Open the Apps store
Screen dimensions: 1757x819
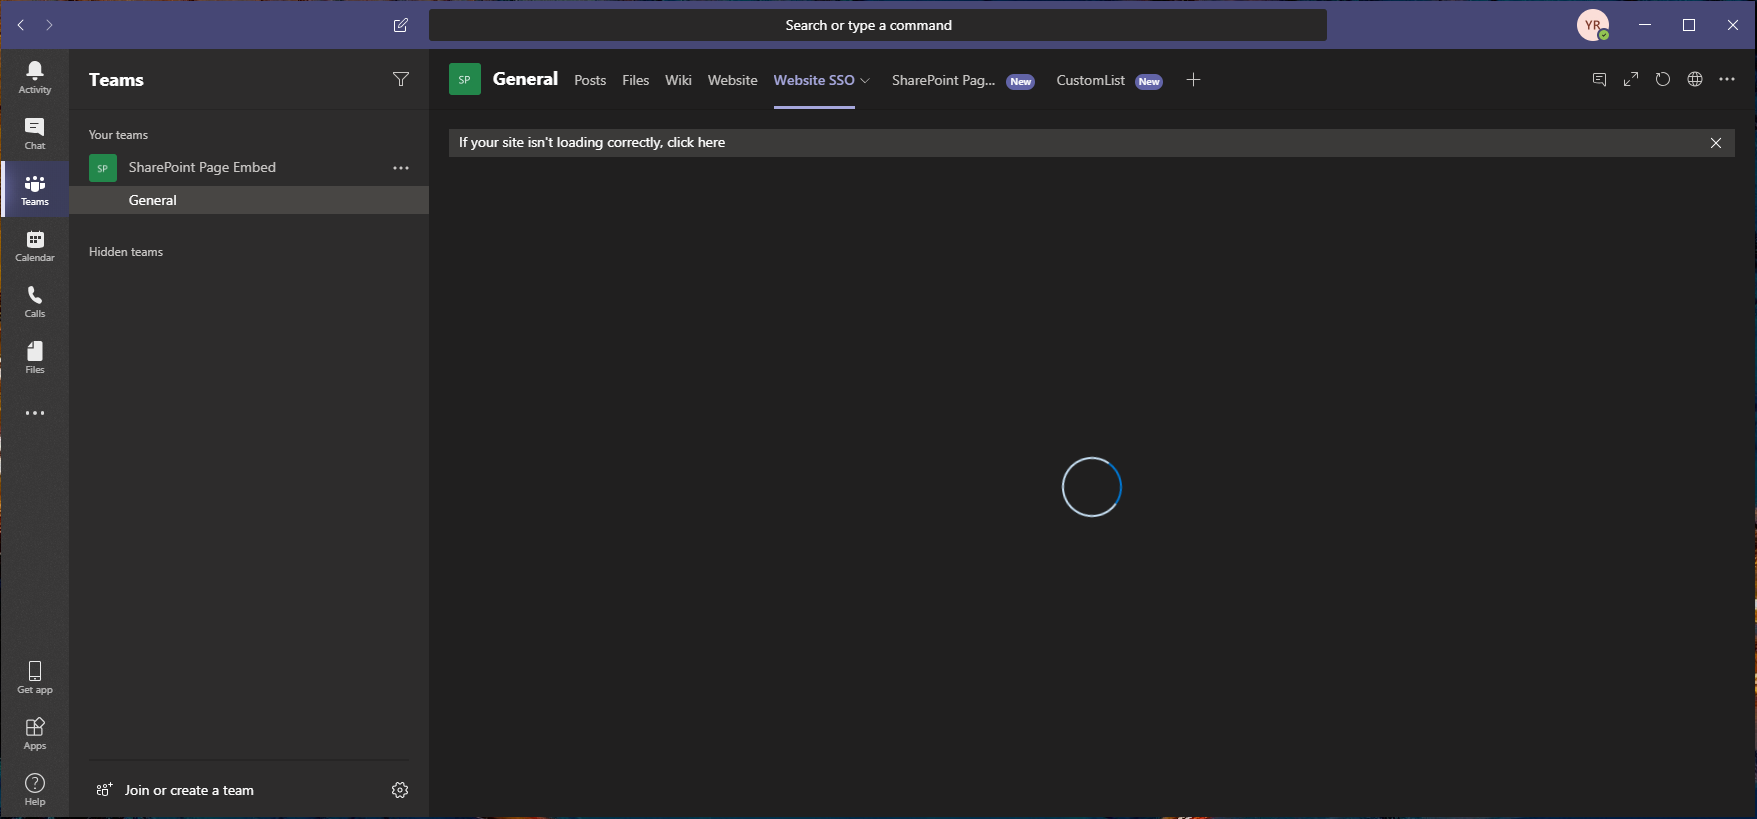pyautogui.click(x=35, y=733)
